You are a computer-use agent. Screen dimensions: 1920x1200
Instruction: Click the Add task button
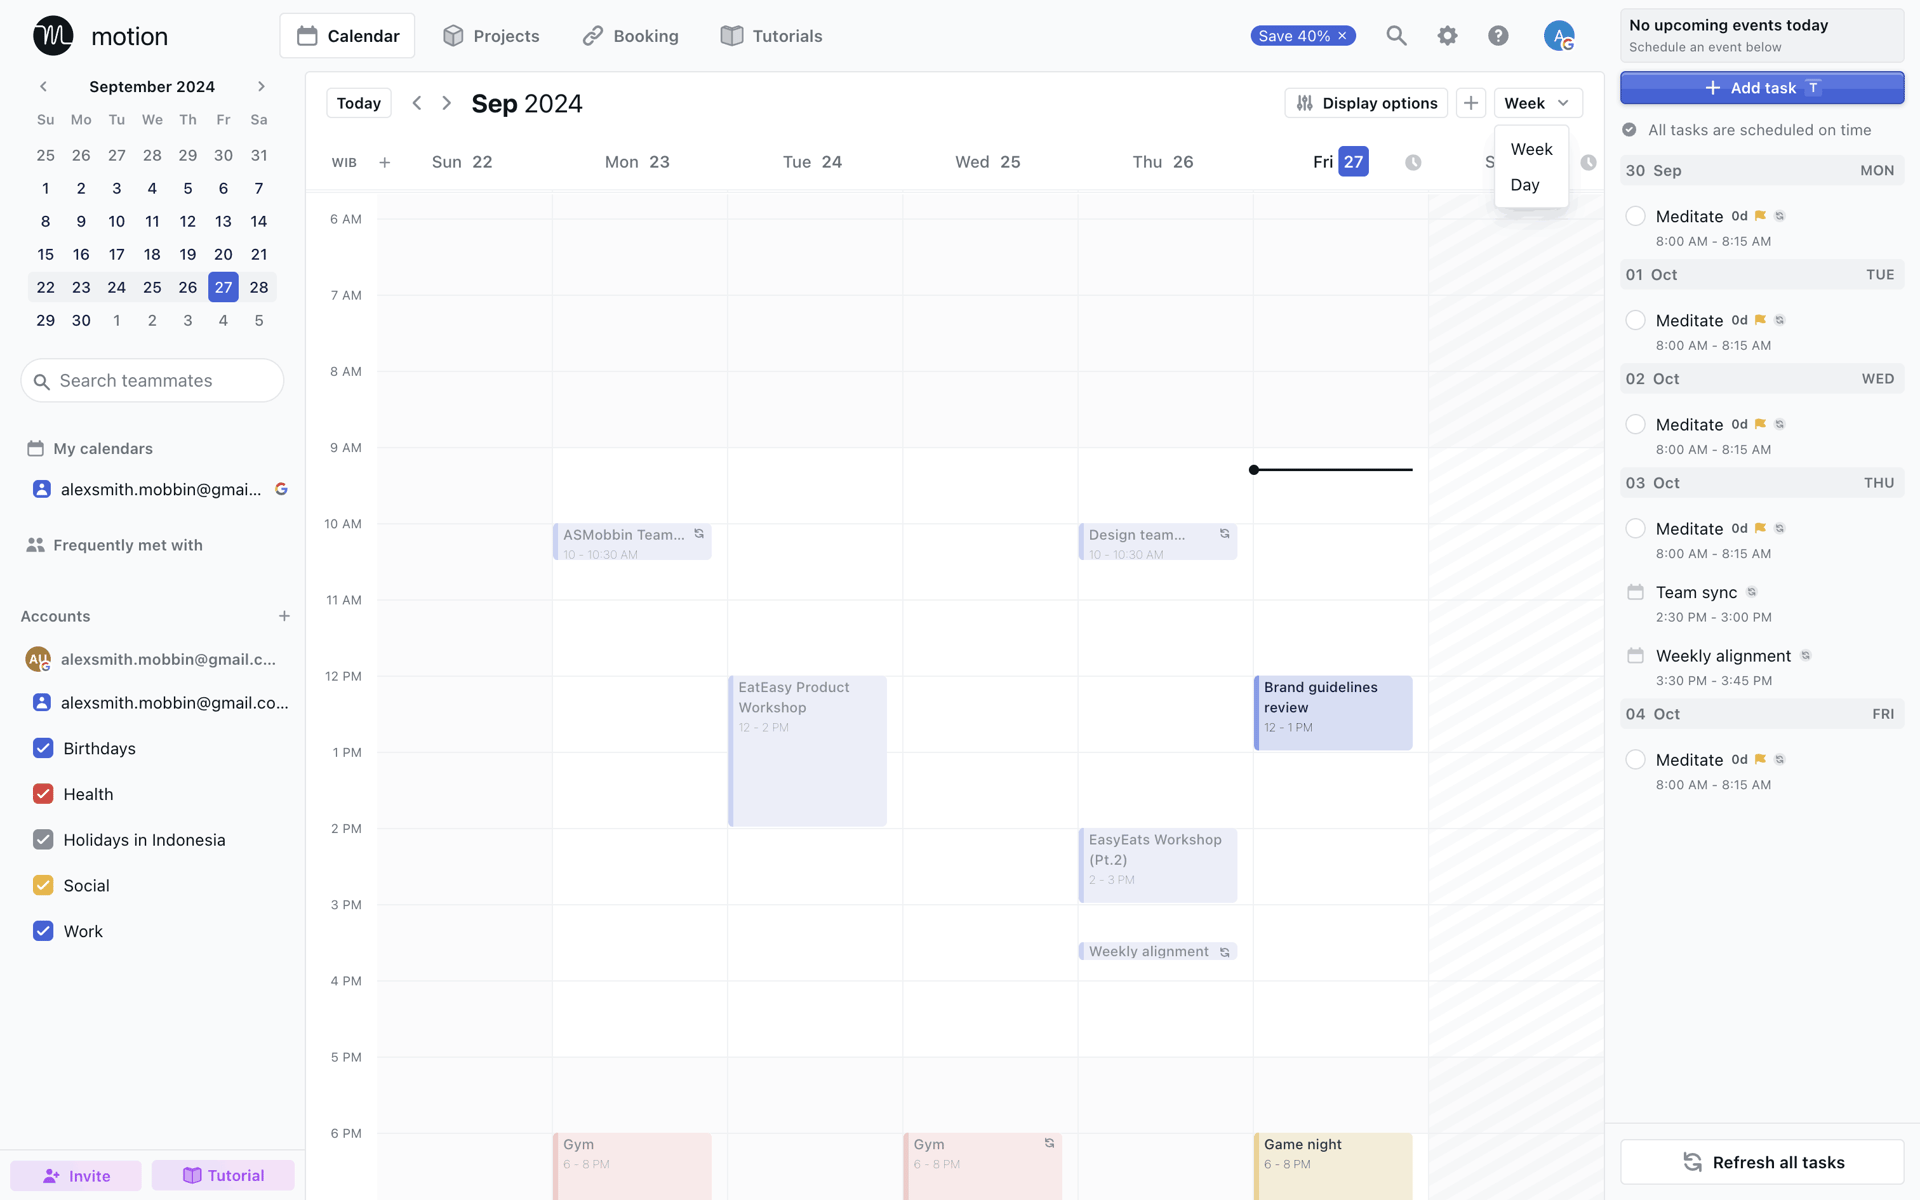point(1762,88)
